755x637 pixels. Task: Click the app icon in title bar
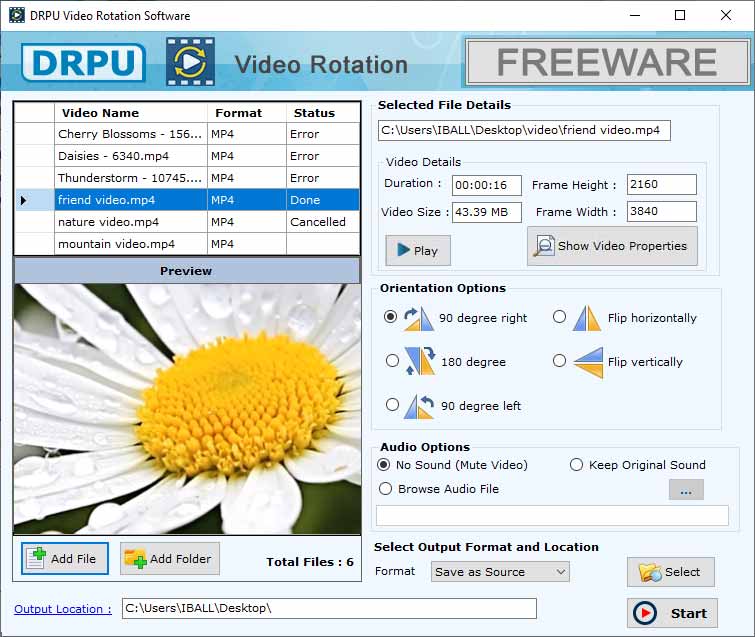tap(16, 15)
